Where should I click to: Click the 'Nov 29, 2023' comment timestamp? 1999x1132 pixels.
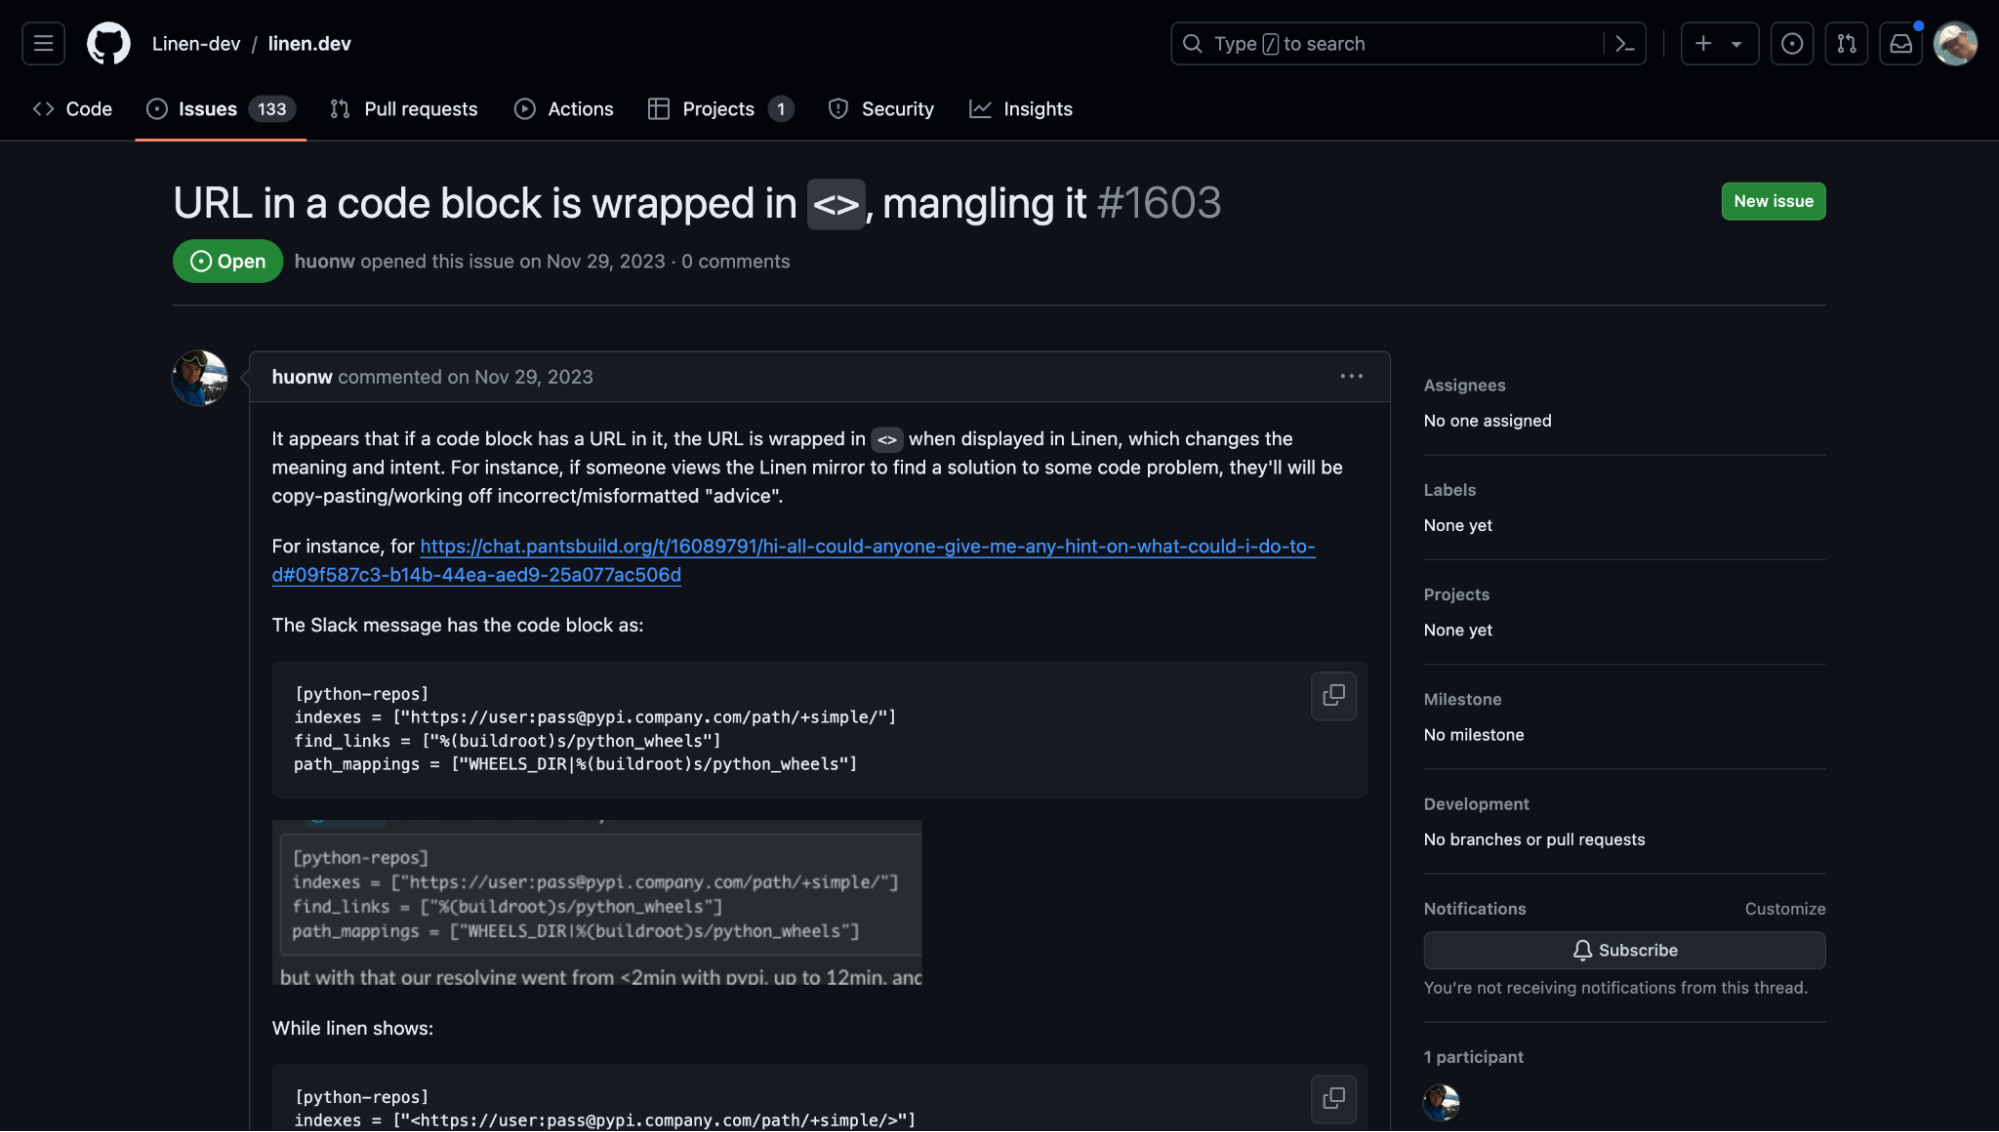(x=533, y=377)
